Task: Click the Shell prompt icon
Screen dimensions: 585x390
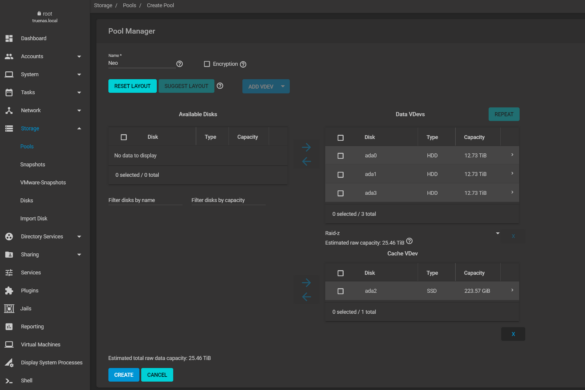Action: 9,381
